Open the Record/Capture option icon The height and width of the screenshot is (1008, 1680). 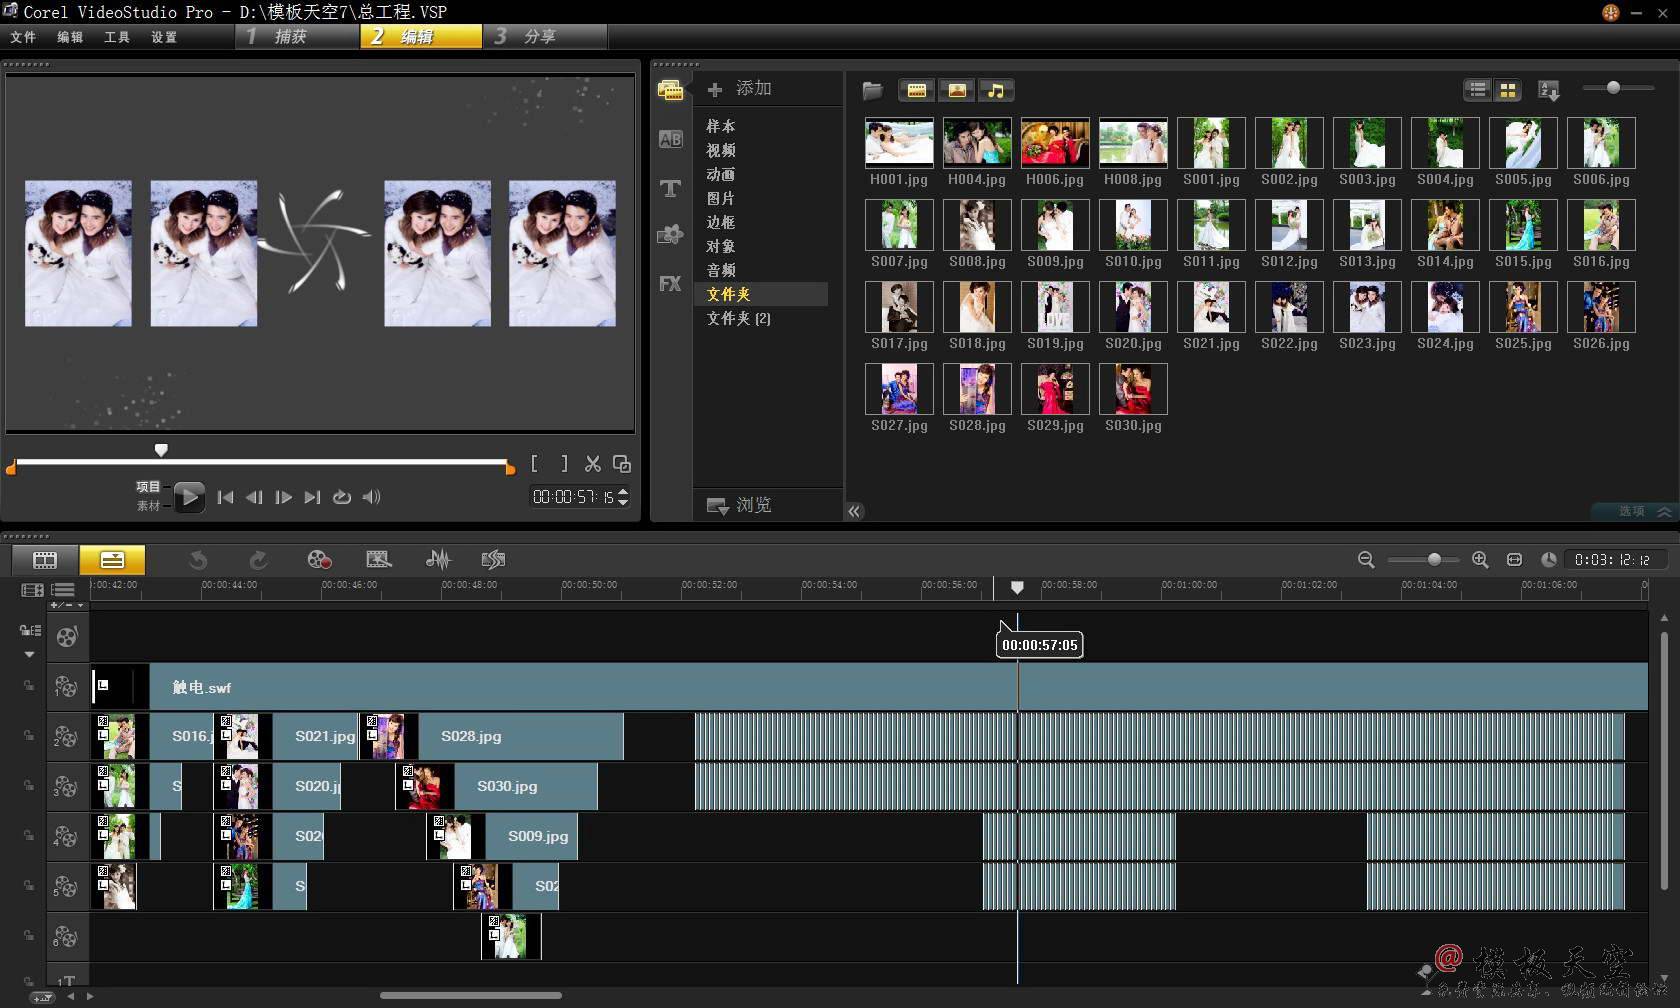[x=319, y=560]
